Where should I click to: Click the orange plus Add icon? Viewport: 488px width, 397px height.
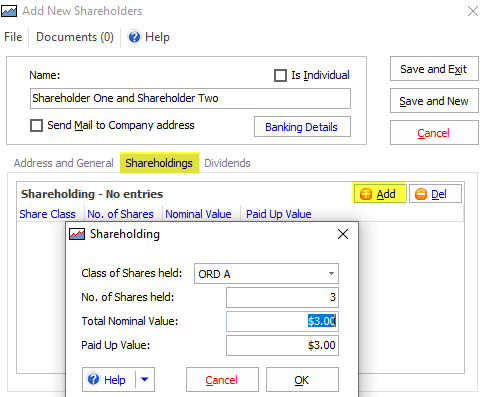[x=366, y=194]
